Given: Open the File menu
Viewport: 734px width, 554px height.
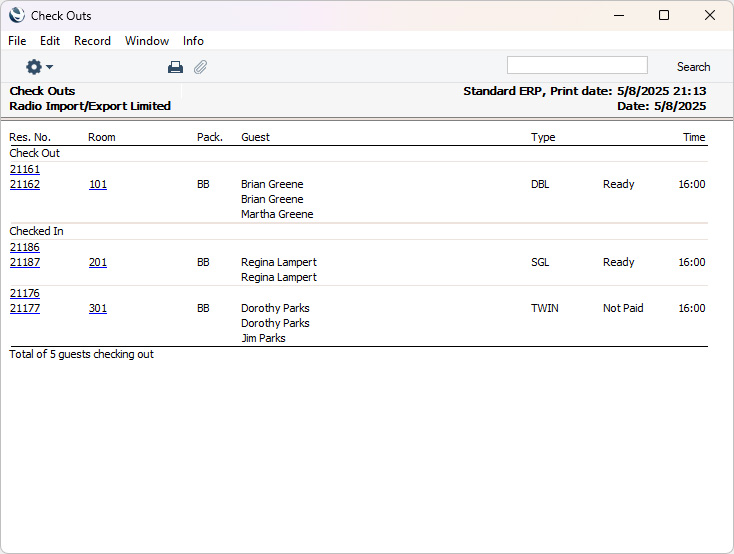Looking at the screenshot, I should pos(17,41).
